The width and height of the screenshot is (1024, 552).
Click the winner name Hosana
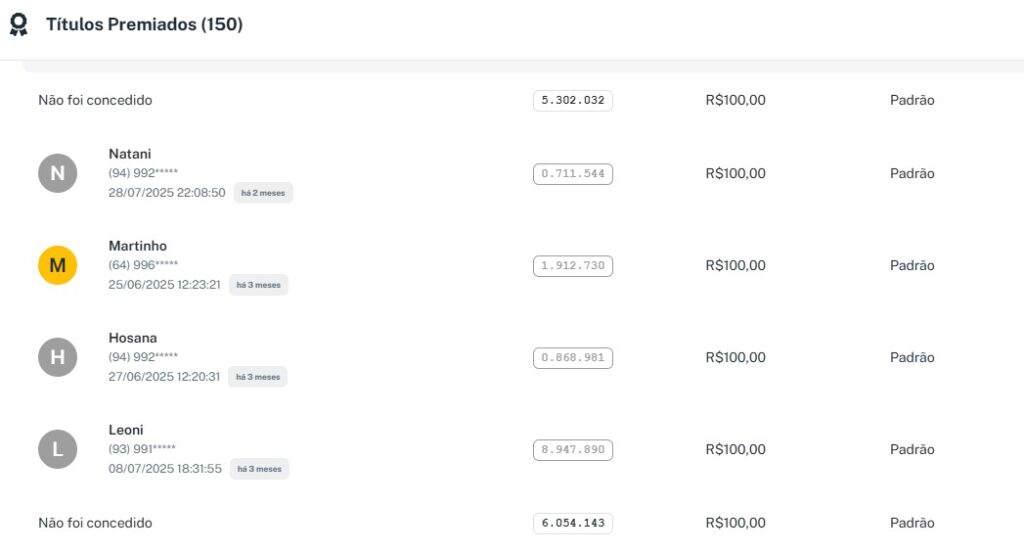click(133, 338)
